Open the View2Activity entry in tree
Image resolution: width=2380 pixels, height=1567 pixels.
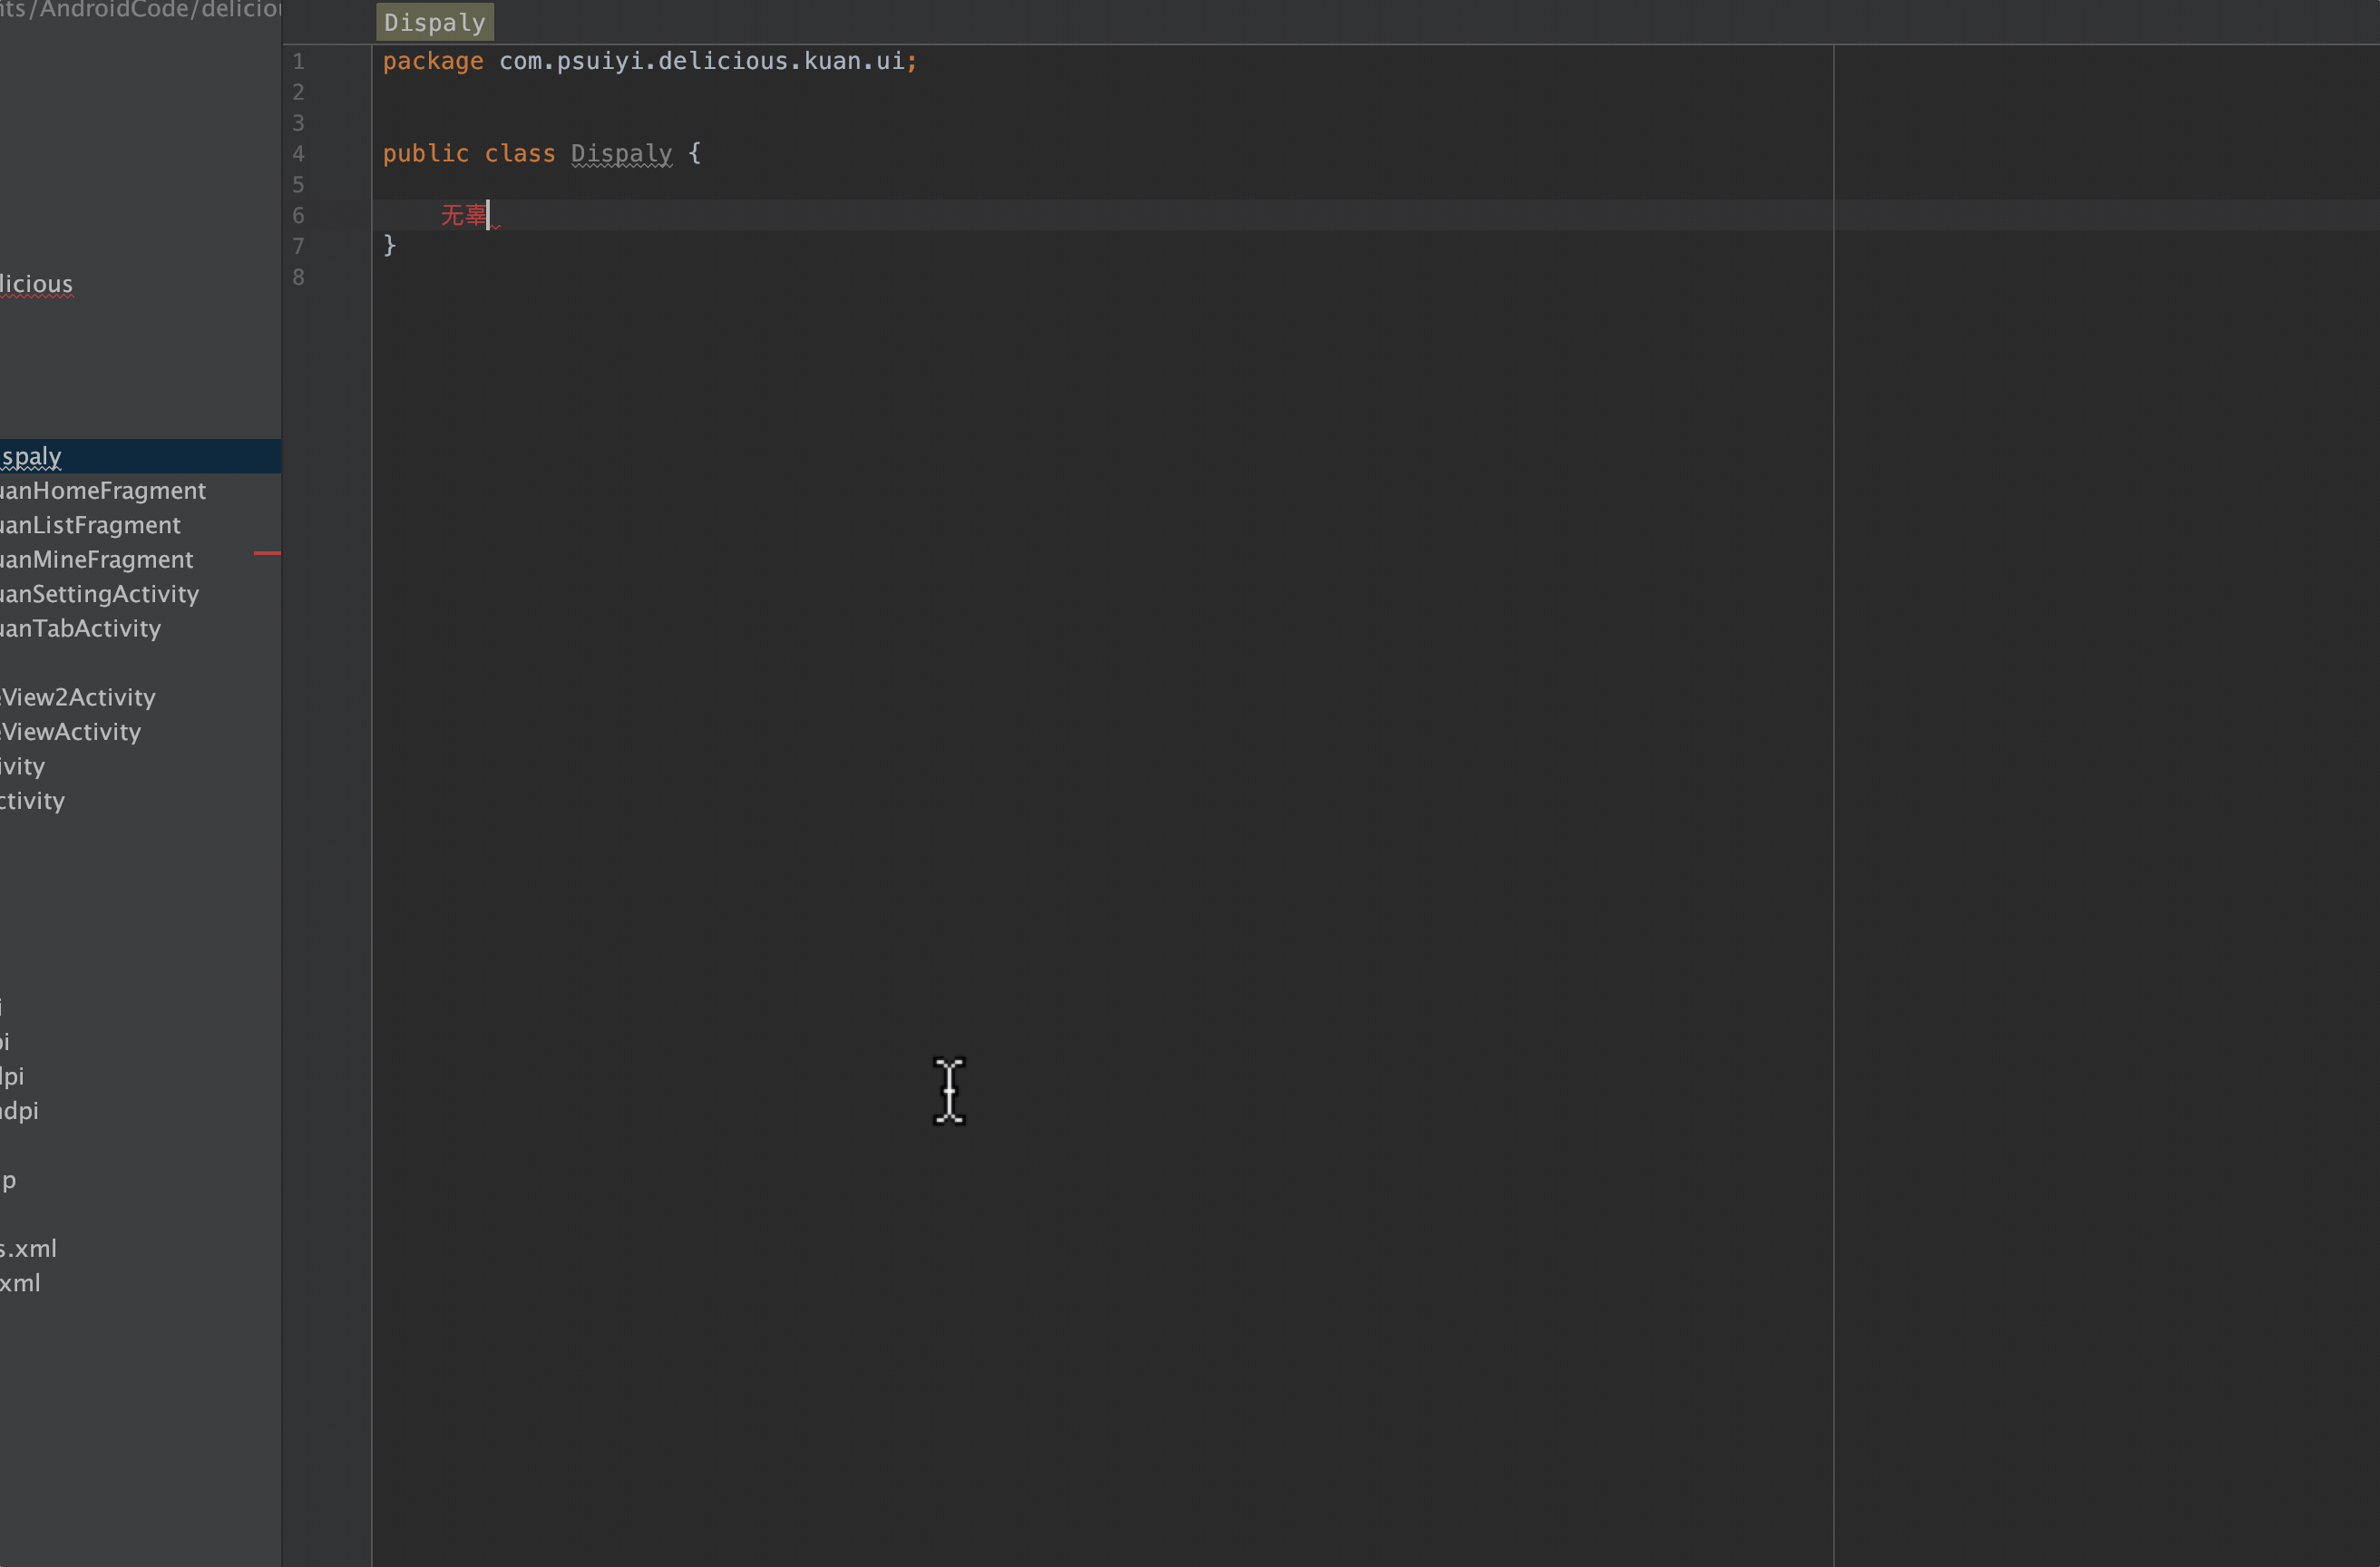pyautogui.click(x=78, y=697)
